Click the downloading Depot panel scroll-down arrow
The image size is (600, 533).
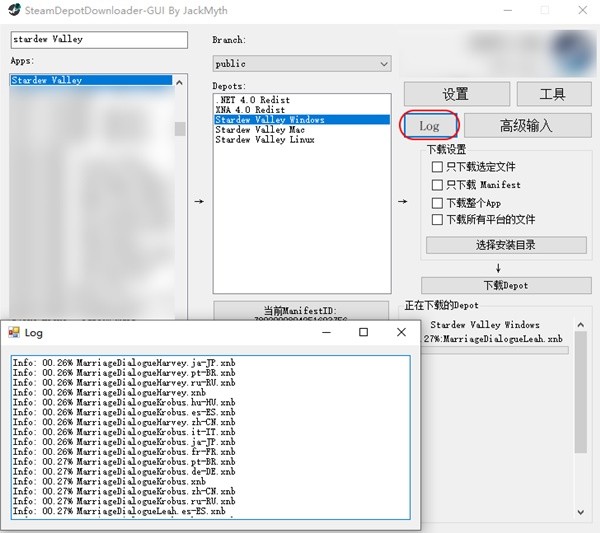click(x=580, y=512)
